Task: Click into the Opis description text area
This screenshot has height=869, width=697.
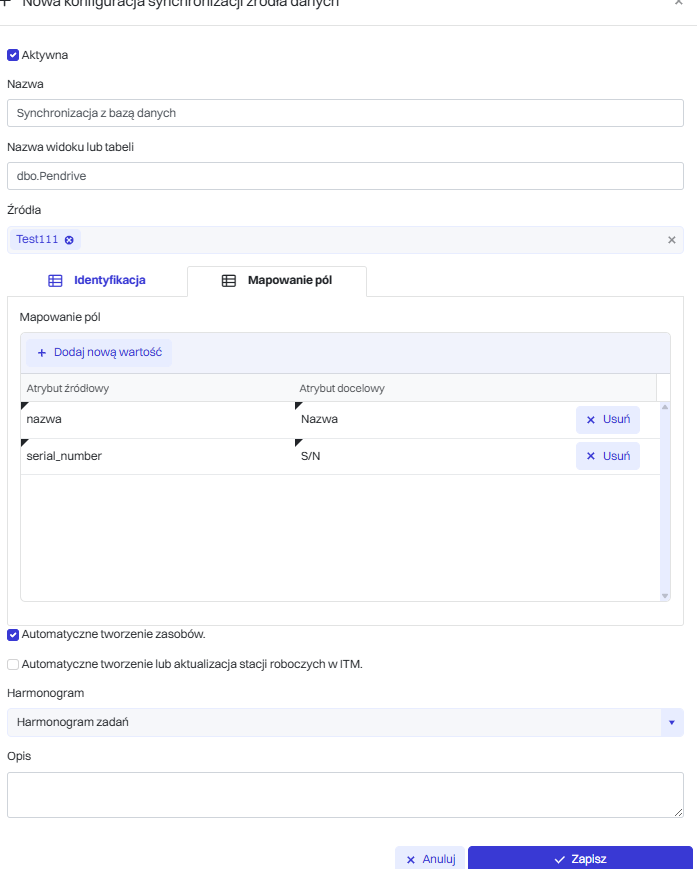Action: (345, 794)
